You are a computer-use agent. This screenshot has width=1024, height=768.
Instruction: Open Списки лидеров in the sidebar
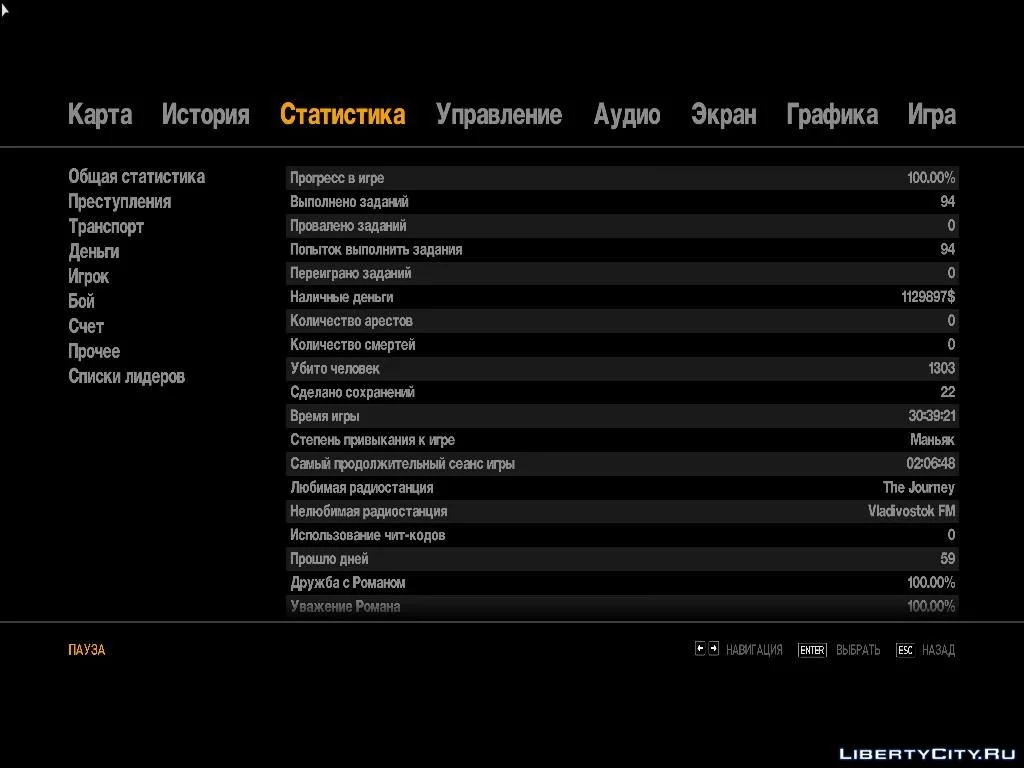click(126, 377)
